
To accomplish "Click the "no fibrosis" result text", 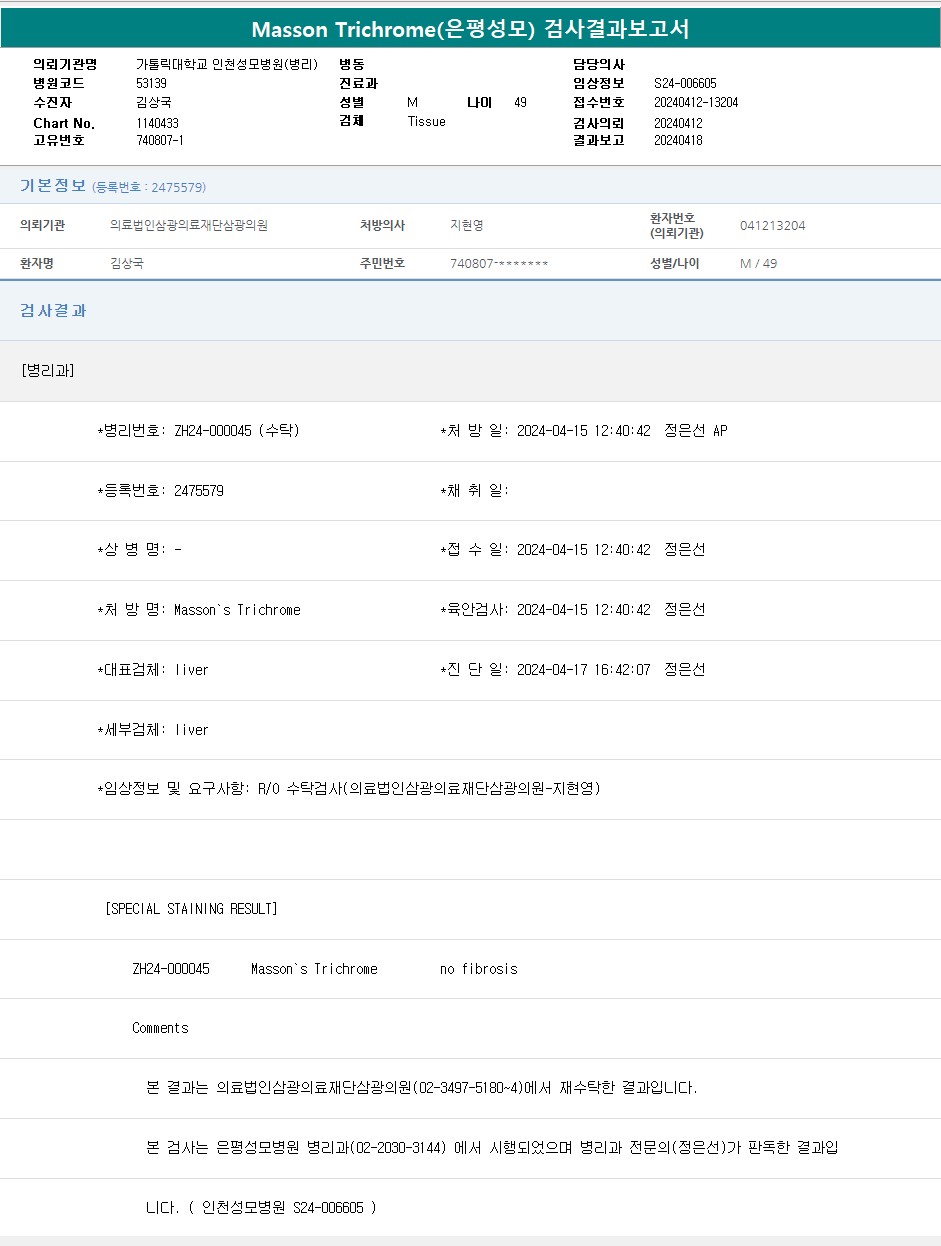I will [x=478, y=969].
